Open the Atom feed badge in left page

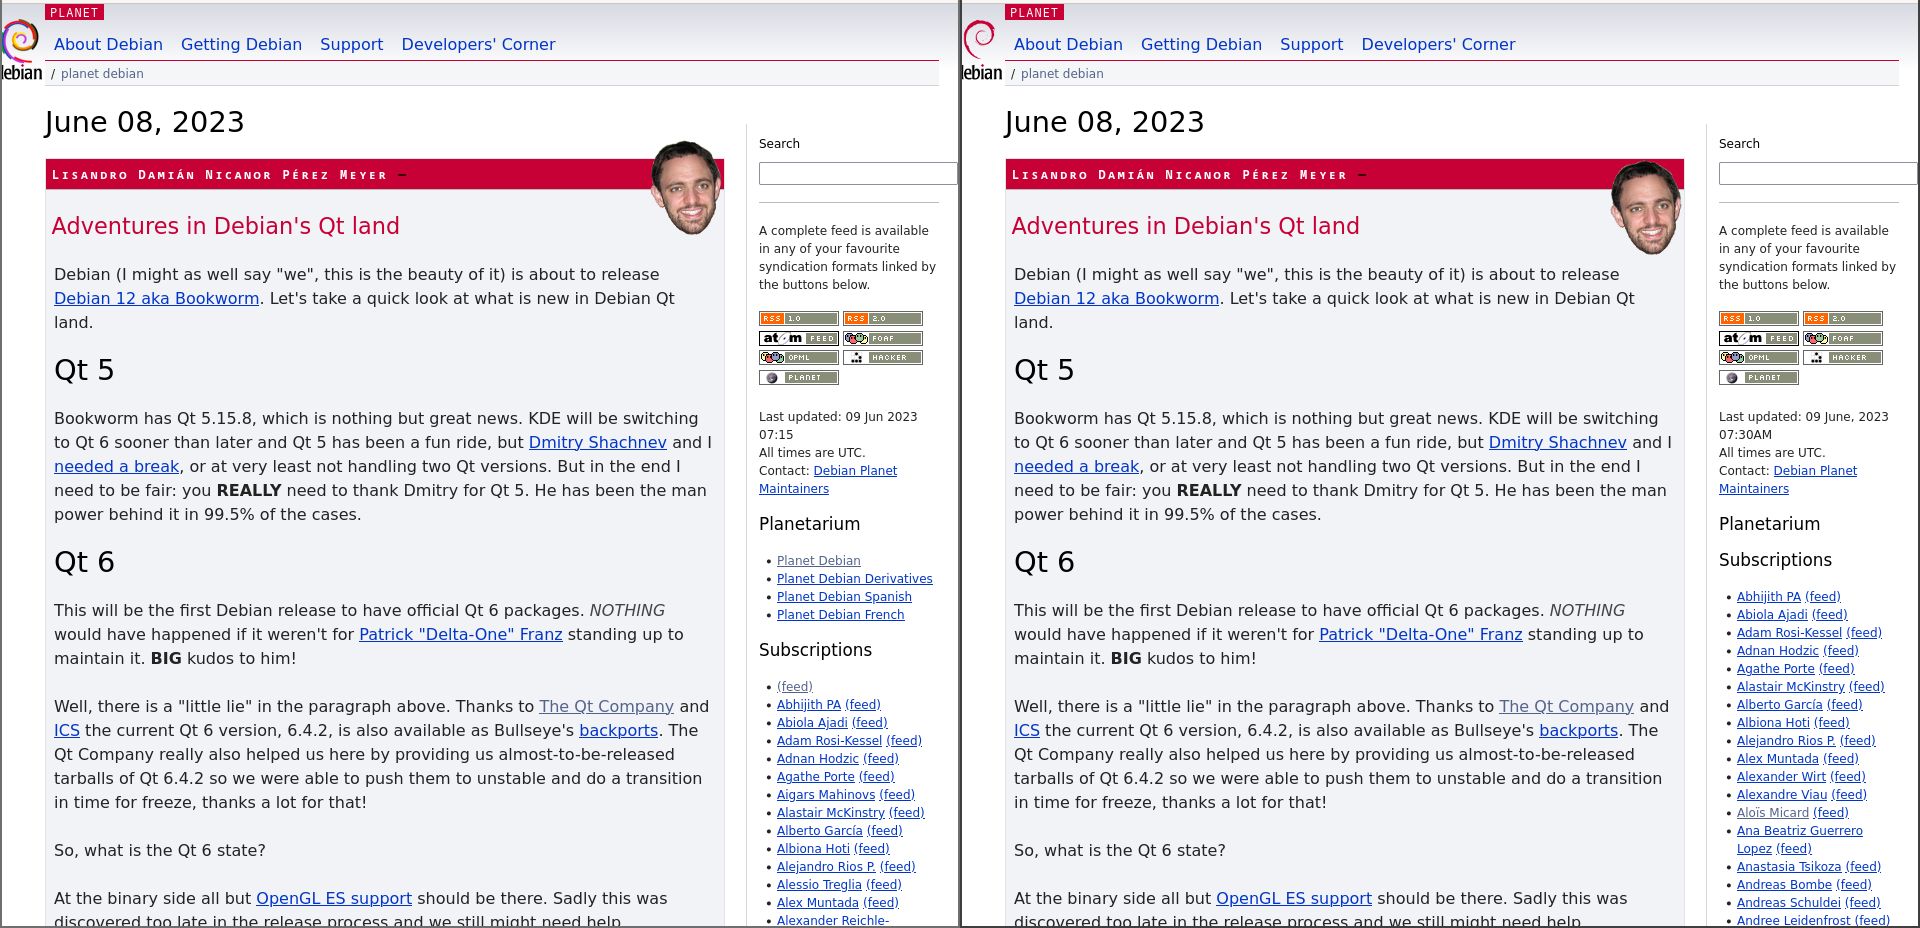coord(798,338)
